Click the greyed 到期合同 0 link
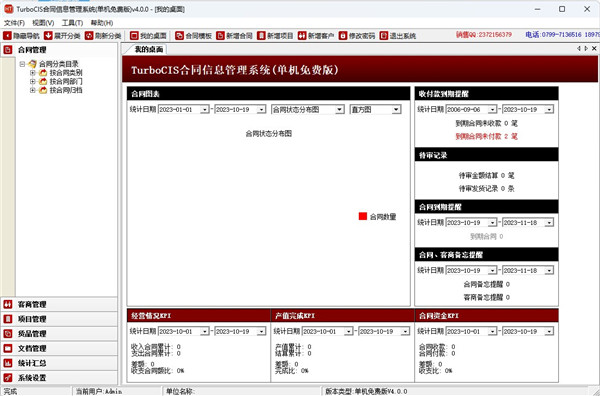The width and height of the screenshot is (600, 396). [x=486, y=237]
